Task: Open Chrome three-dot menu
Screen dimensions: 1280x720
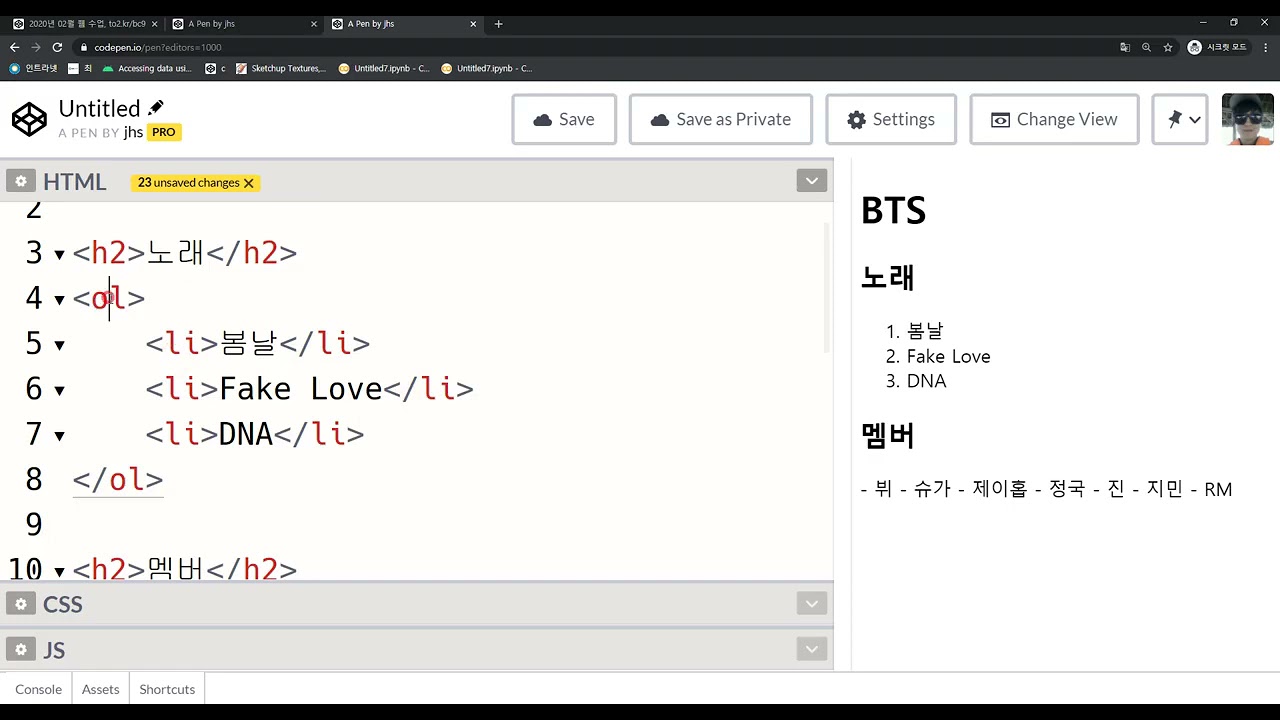Action: point(1264,47)
